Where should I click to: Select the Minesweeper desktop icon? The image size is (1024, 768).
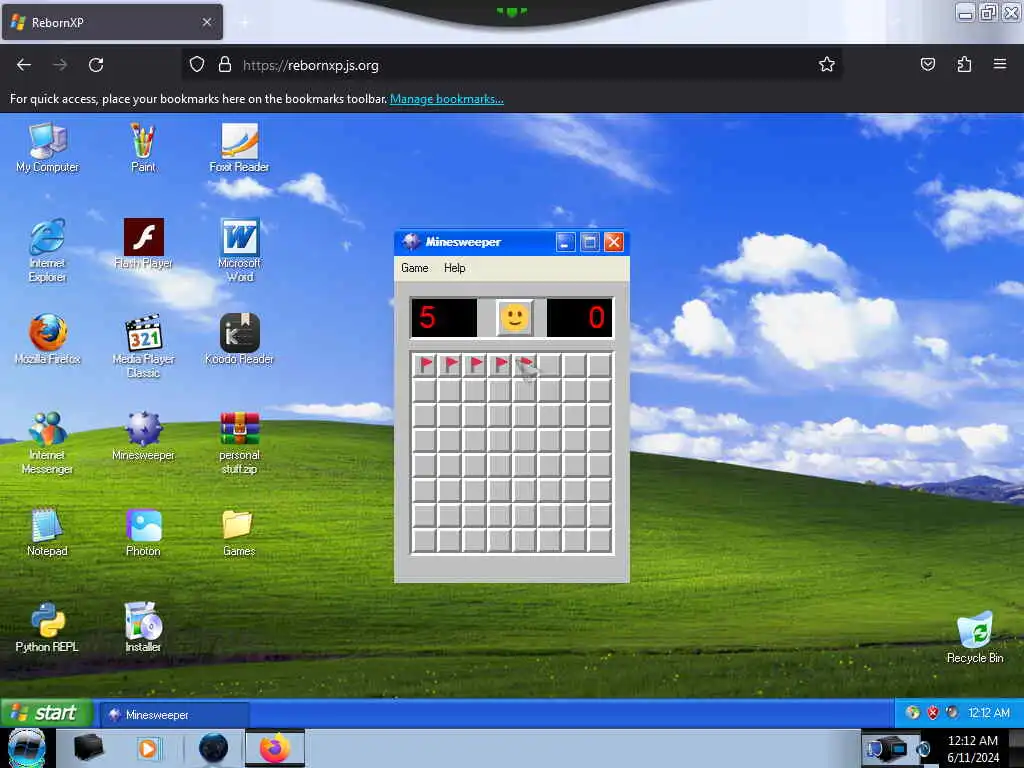143,435
